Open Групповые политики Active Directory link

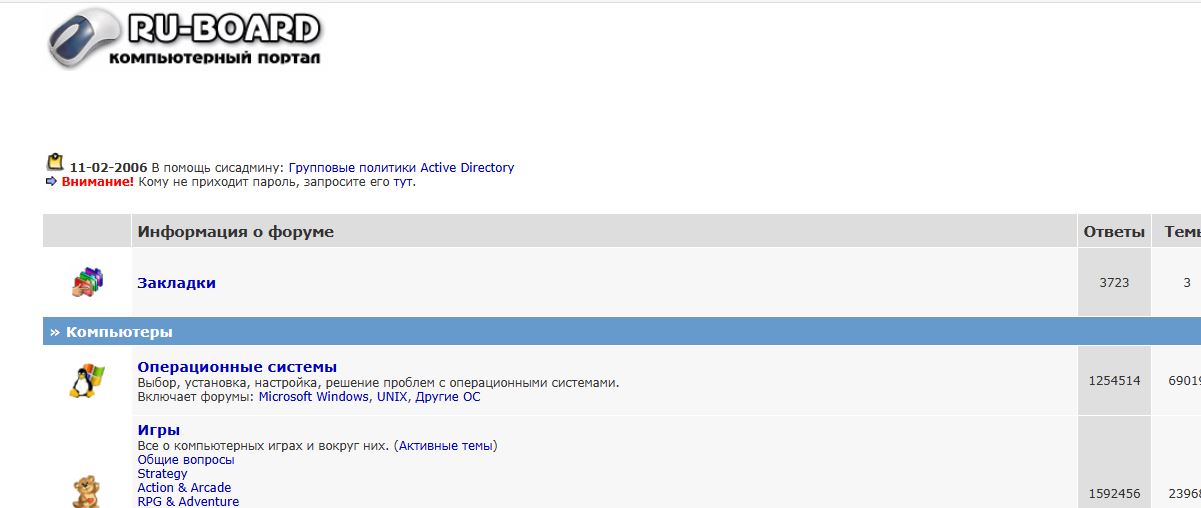tap(401, 167)
